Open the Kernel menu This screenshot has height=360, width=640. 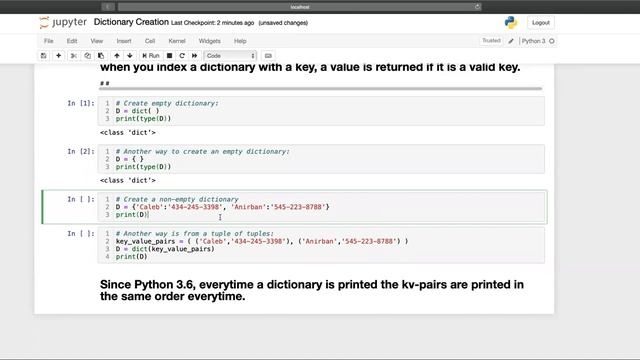coord(177,41)
